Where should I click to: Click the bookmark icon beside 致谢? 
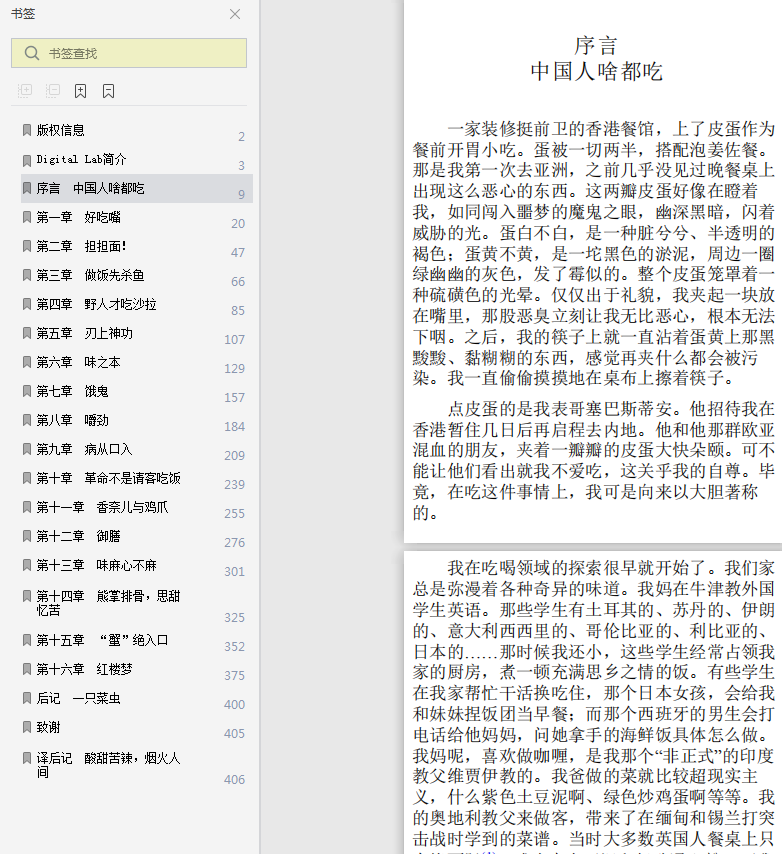(x=27, y=727)
